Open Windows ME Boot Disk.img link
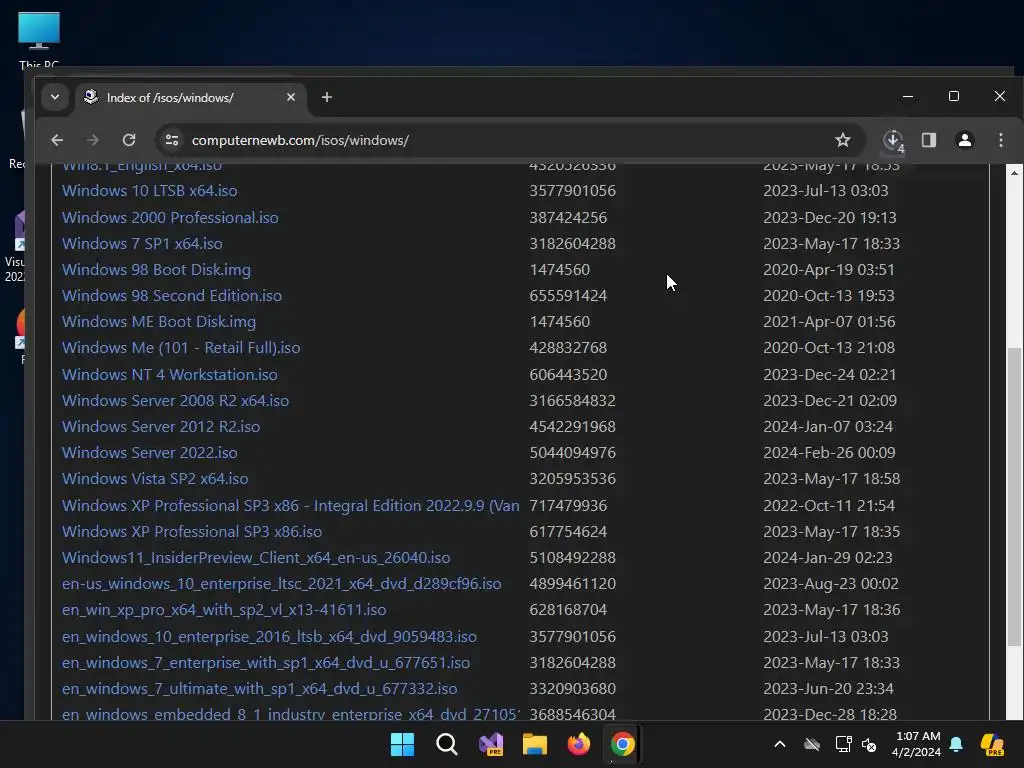The width and height of the screenshot is (1024, 768). pos(159,322)
